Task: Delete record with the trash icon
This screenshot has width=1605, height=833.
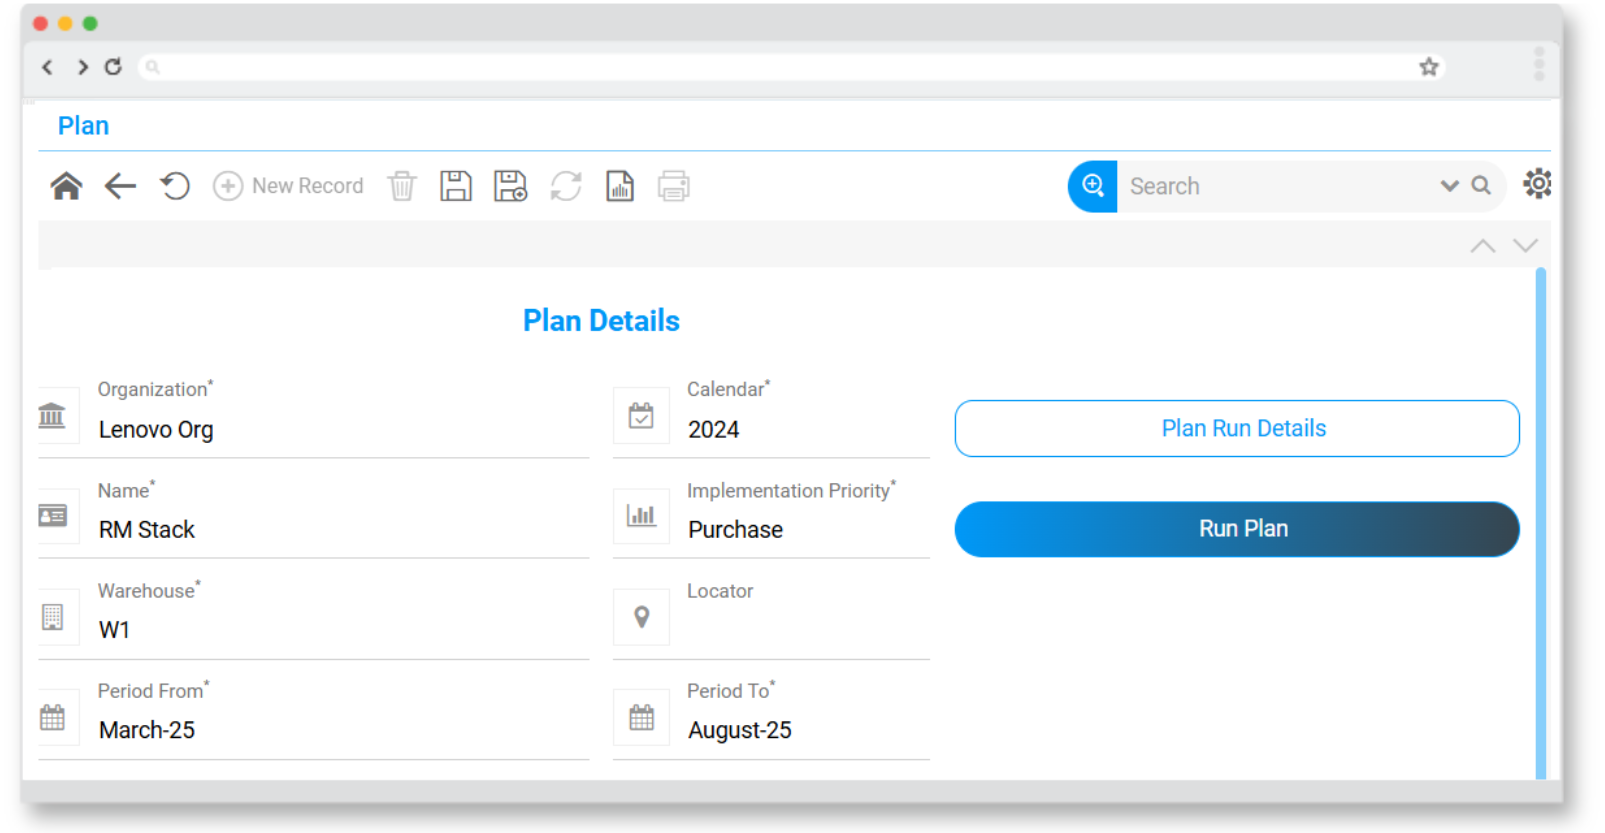Action: pos(402,186)
